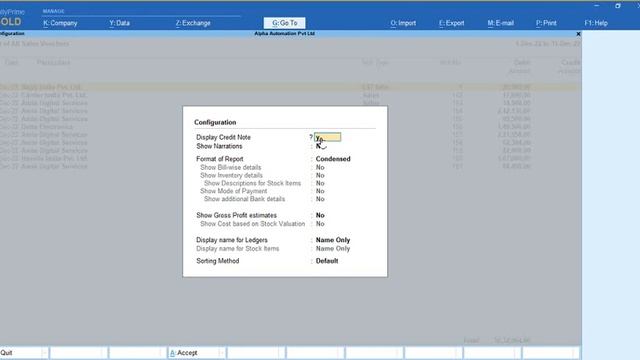Open the Y: Data menu

click(x=119, y=23)
